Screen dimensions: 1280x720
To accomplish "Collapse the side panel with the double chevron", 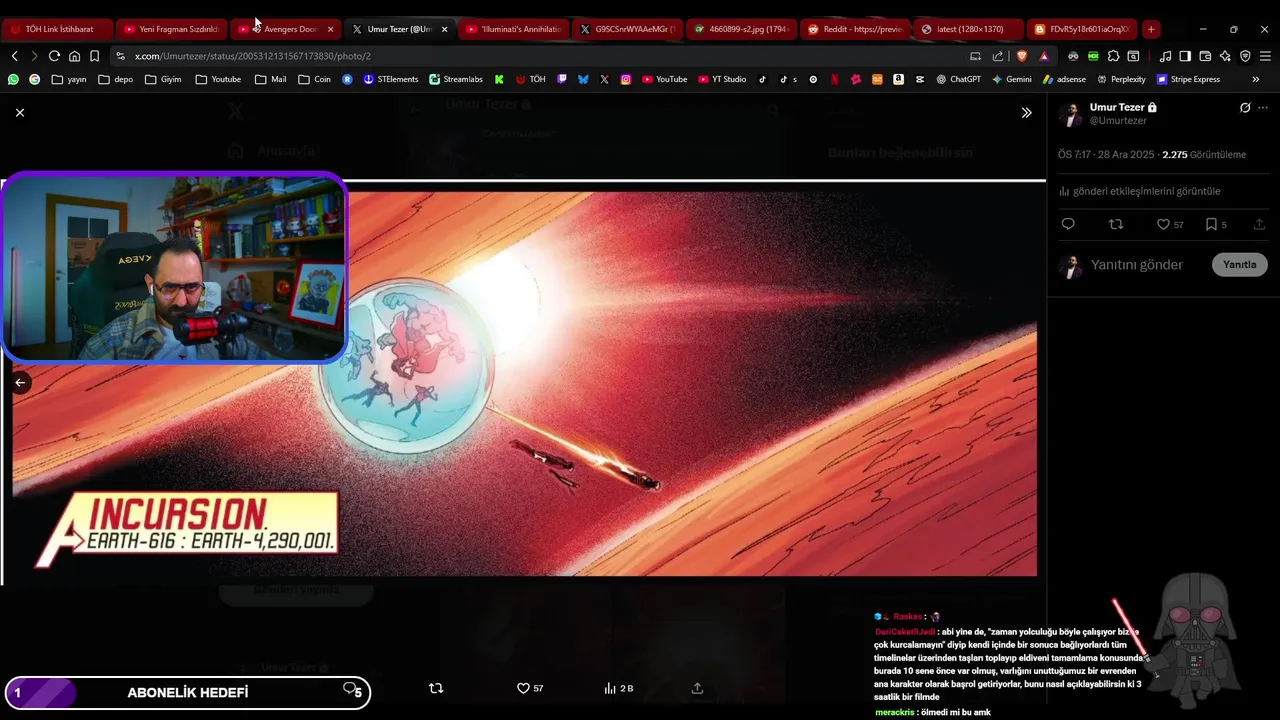I will 1026,113.
